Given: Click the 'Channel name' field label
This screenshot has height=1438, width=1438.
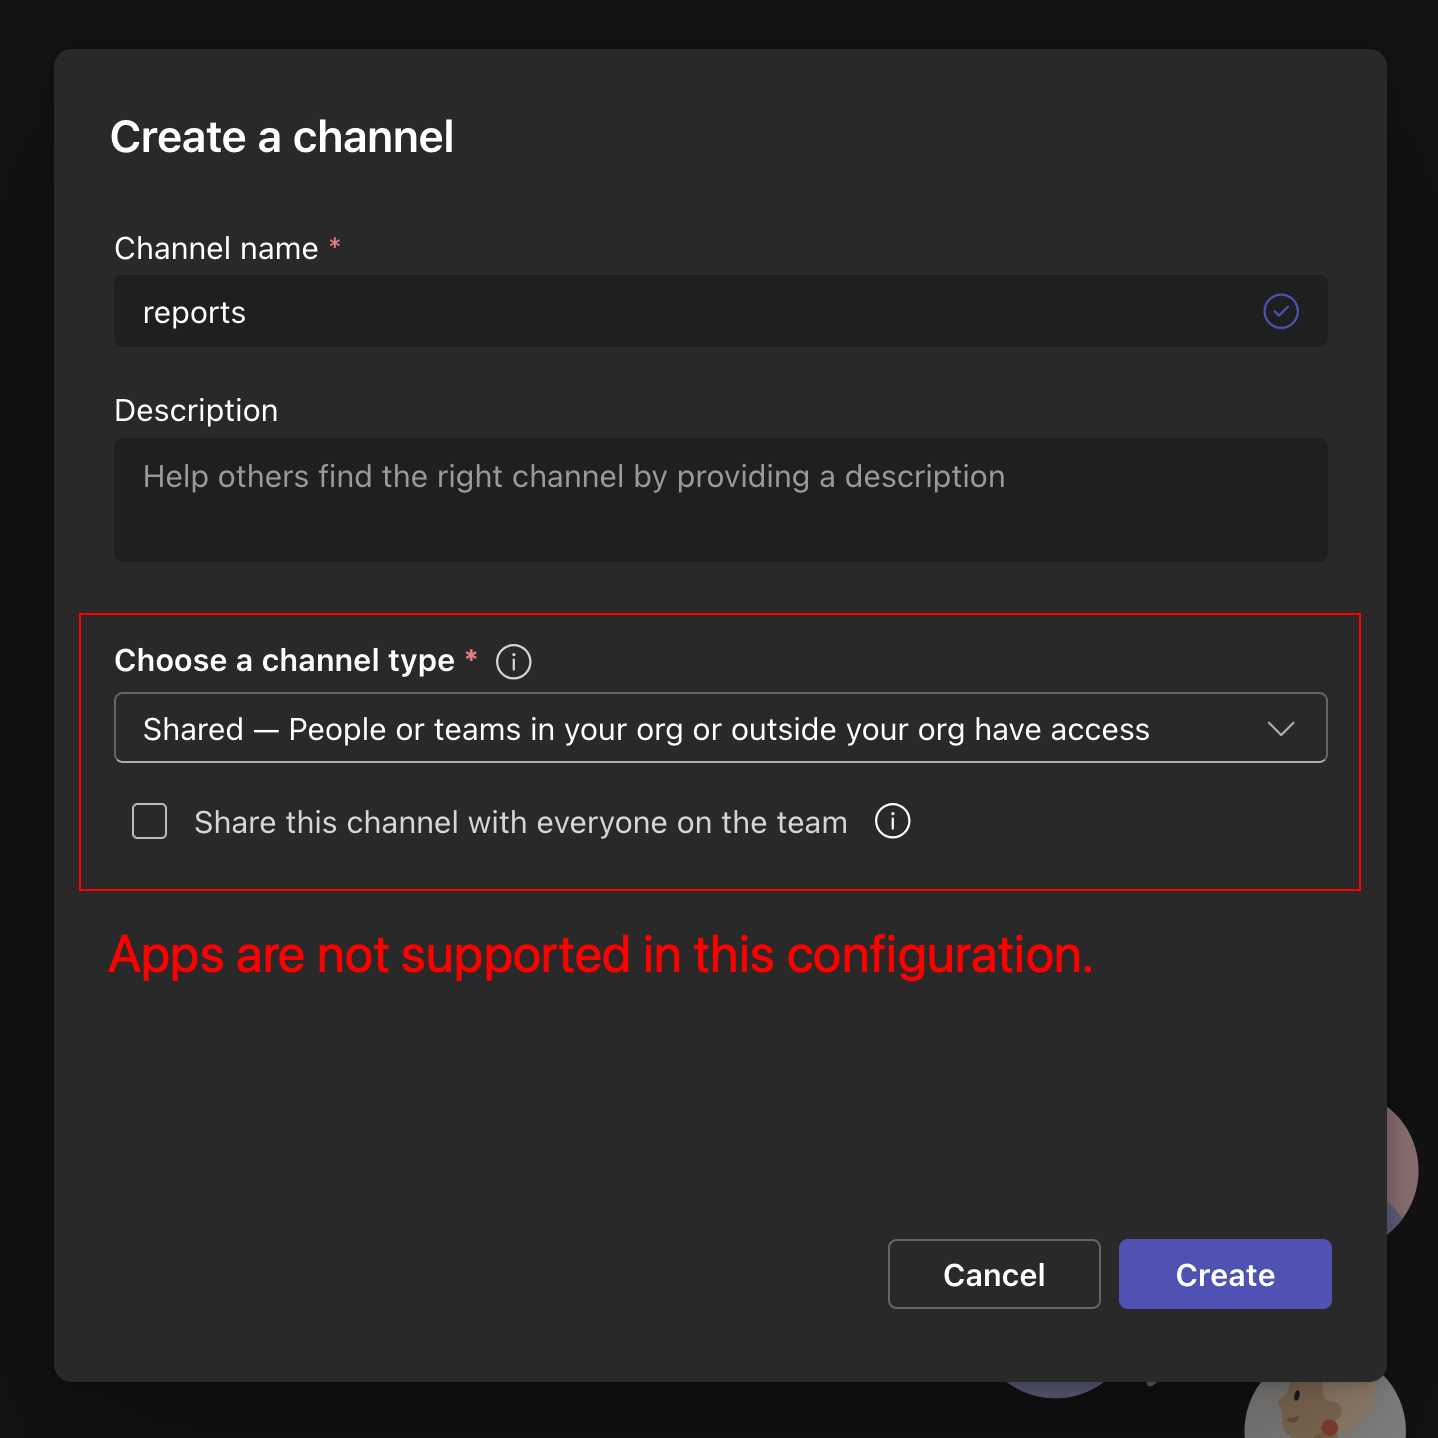Looking at the screenshot, I should pos(216,248).
